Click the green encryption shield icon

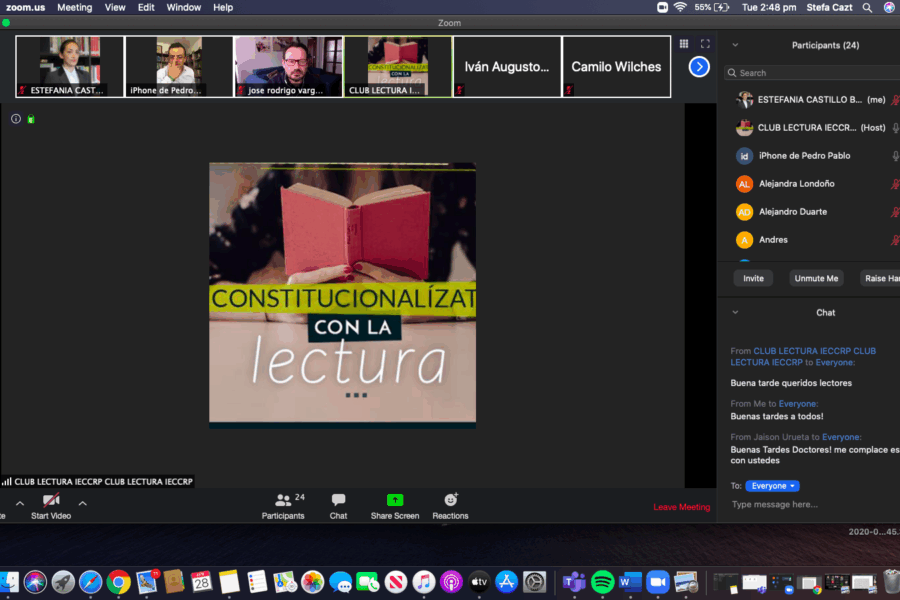pos(31,120)
